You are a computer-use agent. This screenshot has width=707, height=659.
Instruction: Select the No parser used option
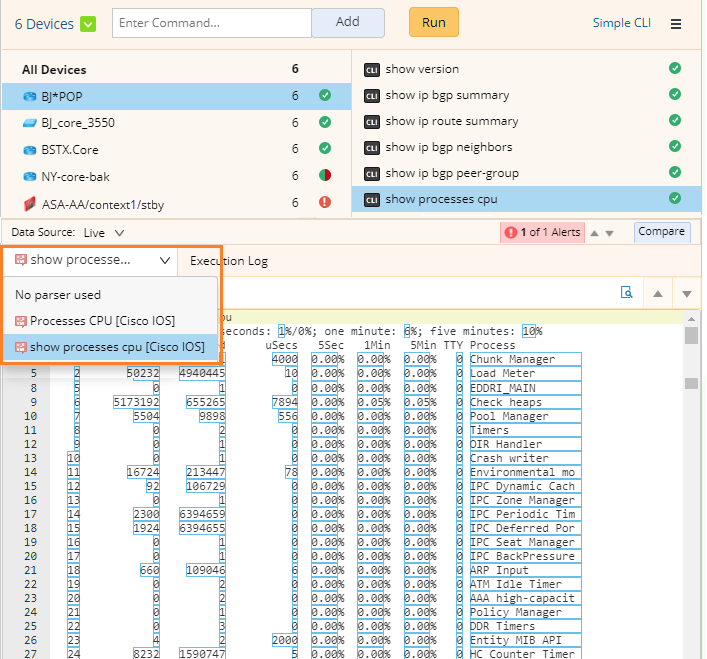tap(58, 295)
